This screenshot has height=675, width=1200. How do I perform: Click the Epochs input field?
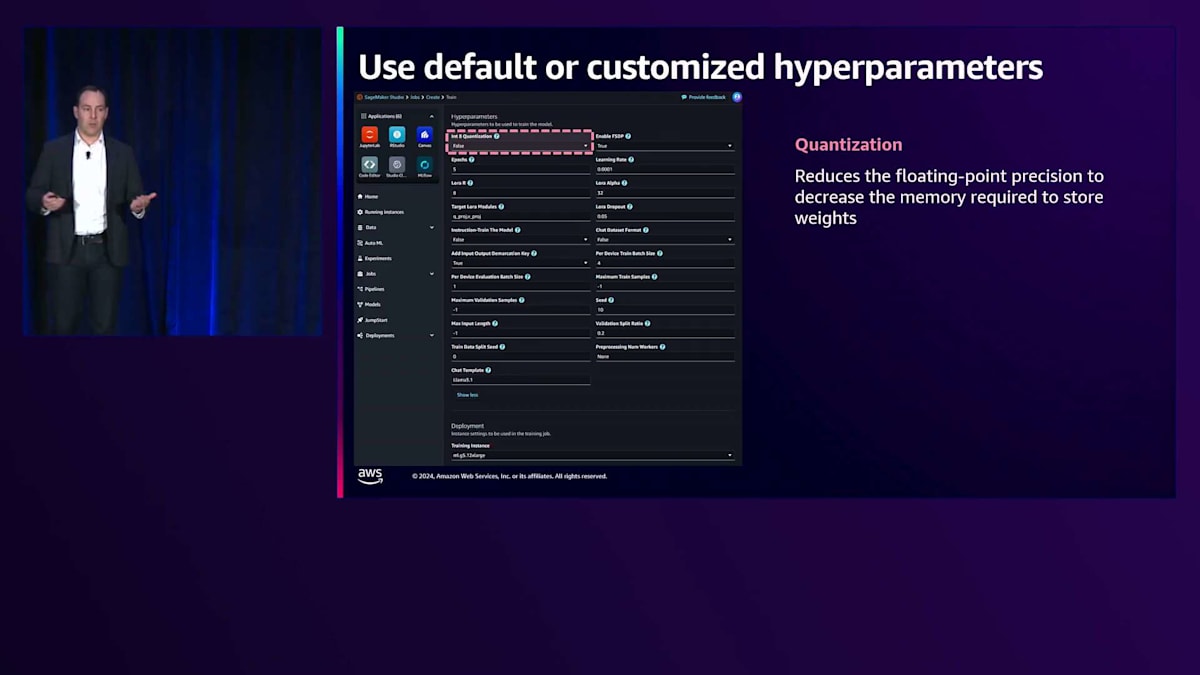pyautogui.click(x=520, y=169)
